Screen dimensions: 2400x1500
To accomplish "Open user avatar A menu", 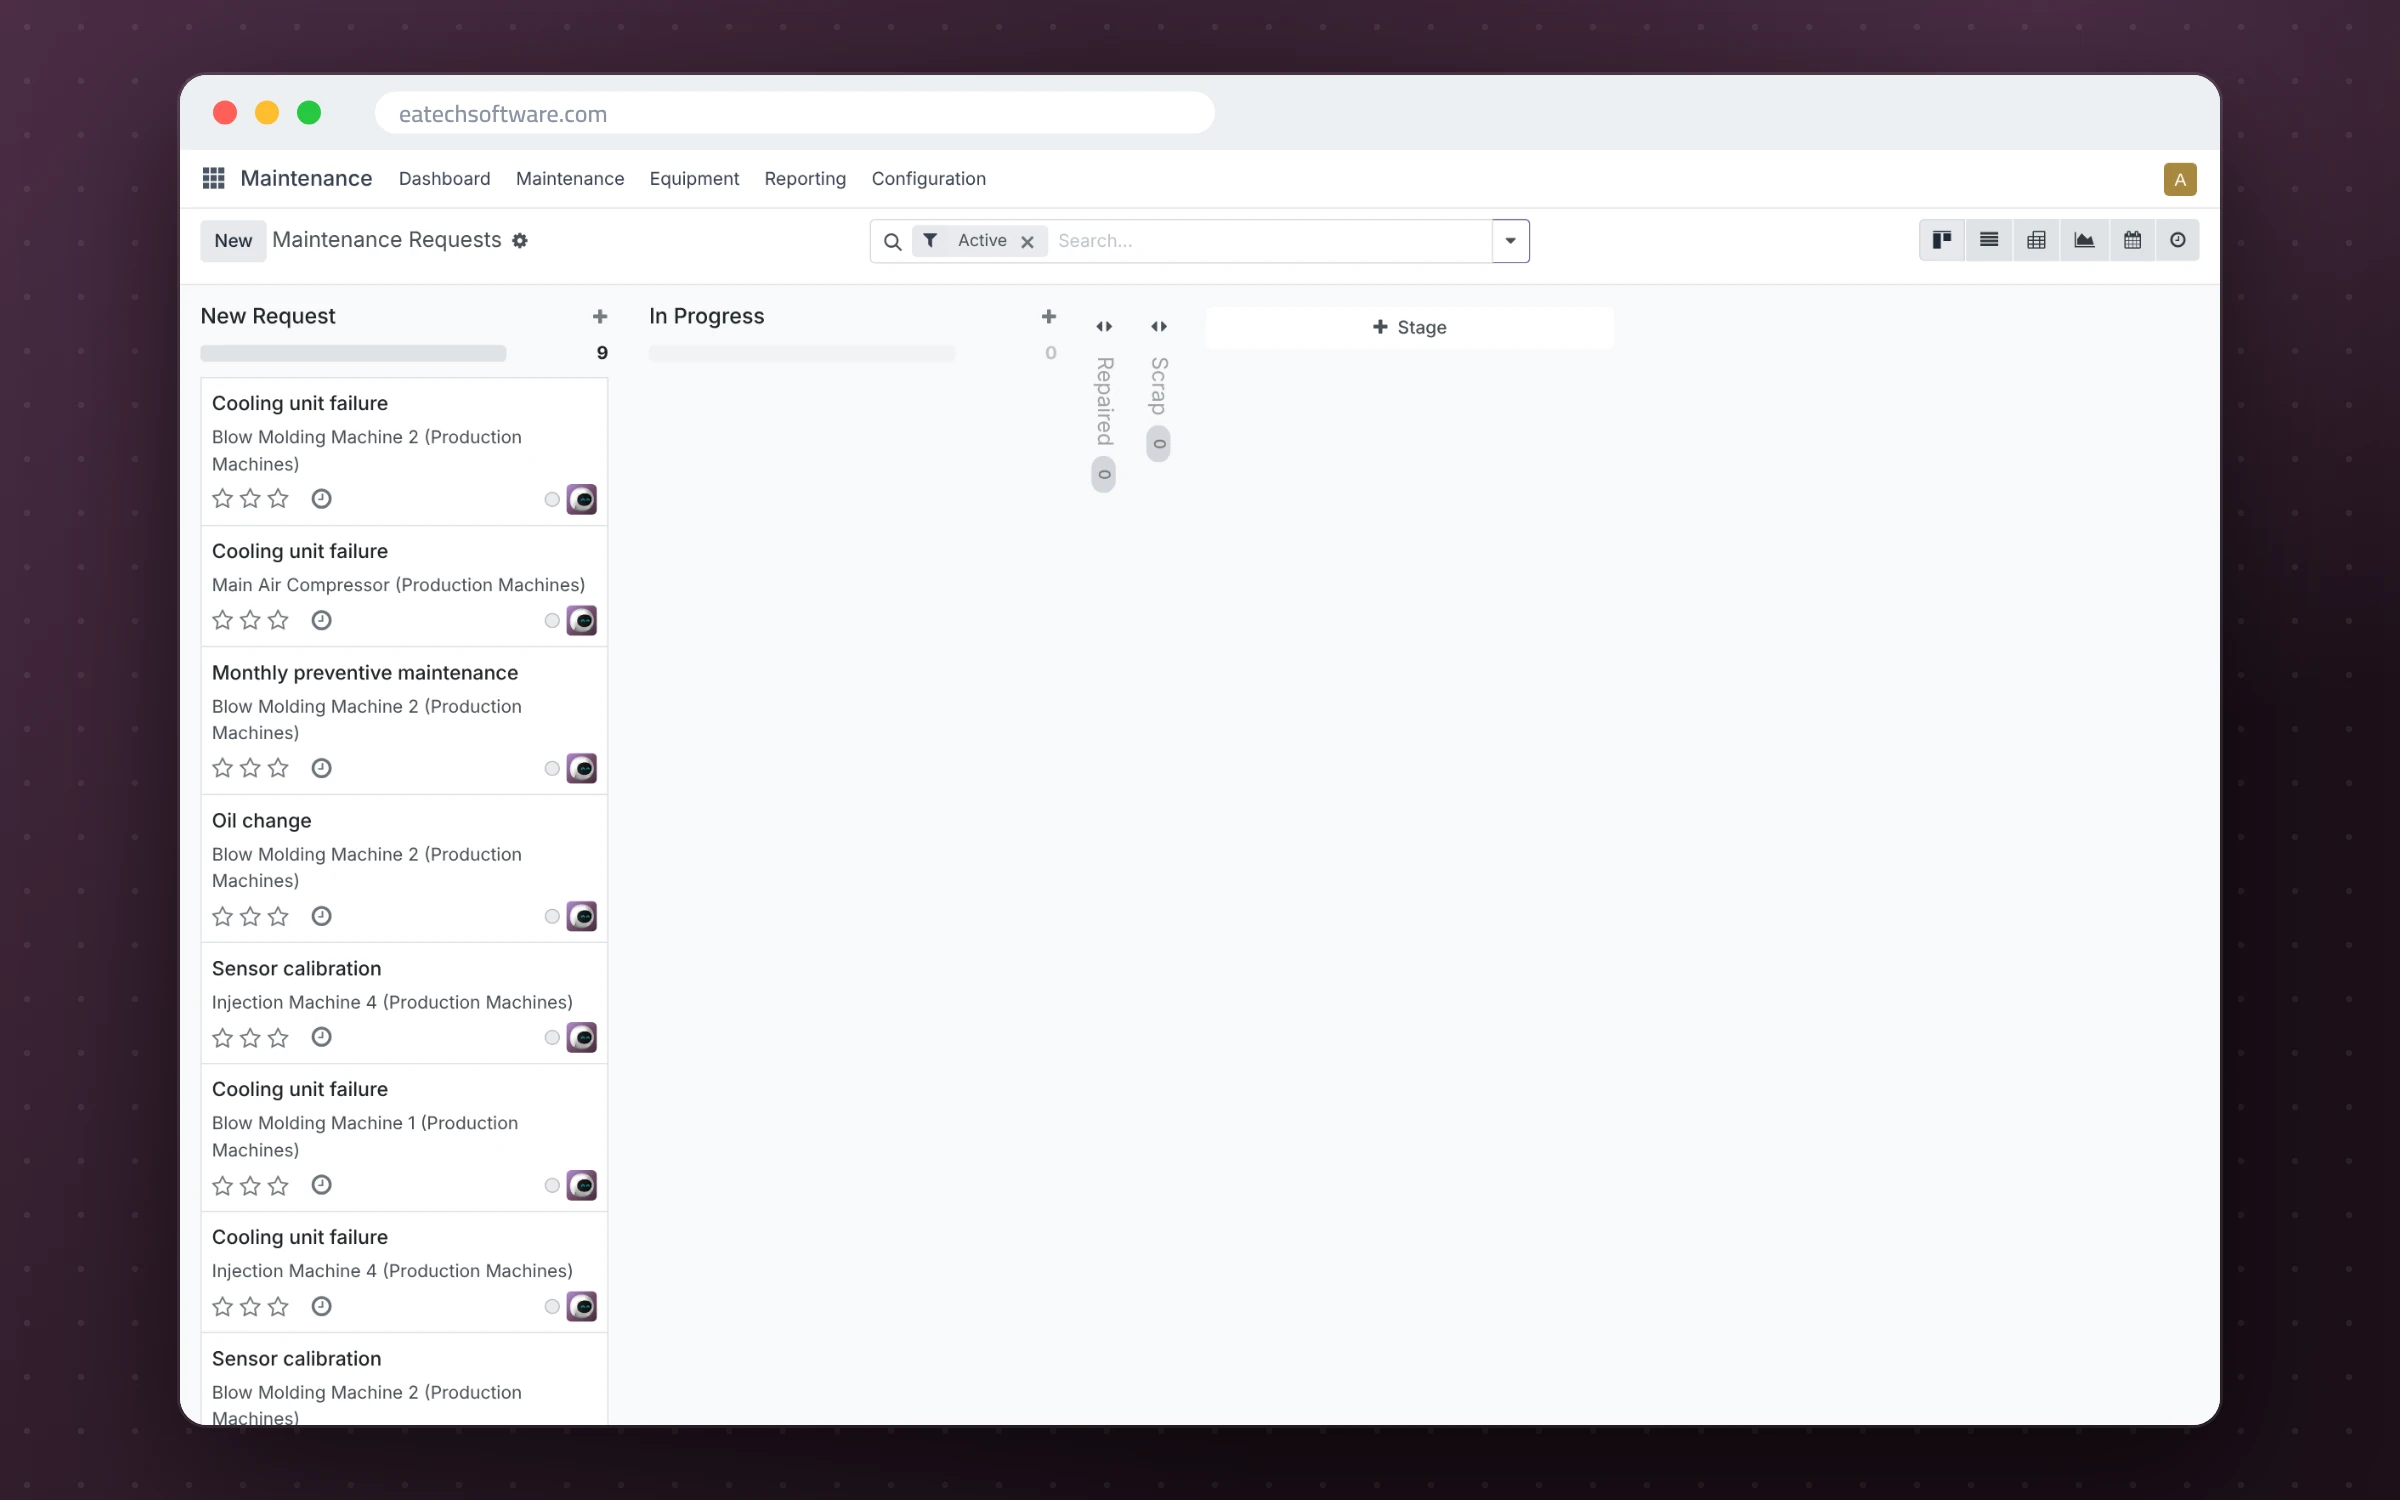I will click(2180, 179).
